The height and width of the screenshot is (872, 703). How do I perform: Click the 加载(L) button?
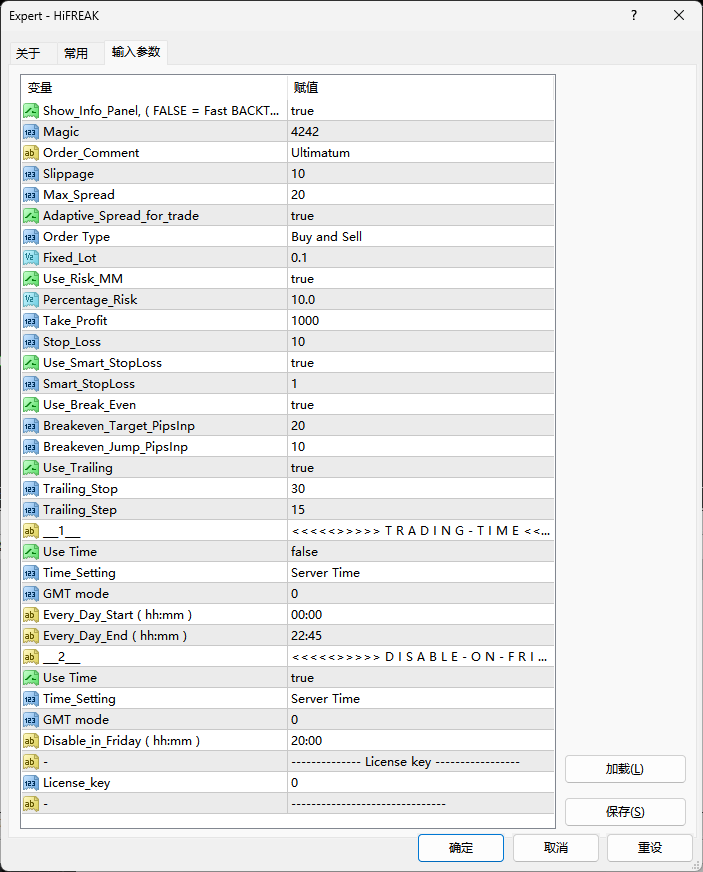point(625,769)
